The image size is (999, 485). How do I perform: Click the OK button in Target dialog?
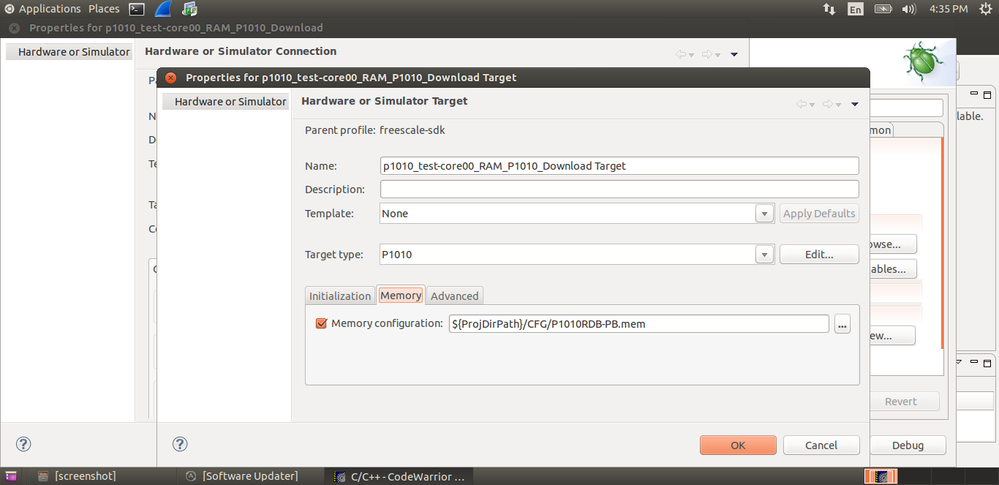[738, 445]
